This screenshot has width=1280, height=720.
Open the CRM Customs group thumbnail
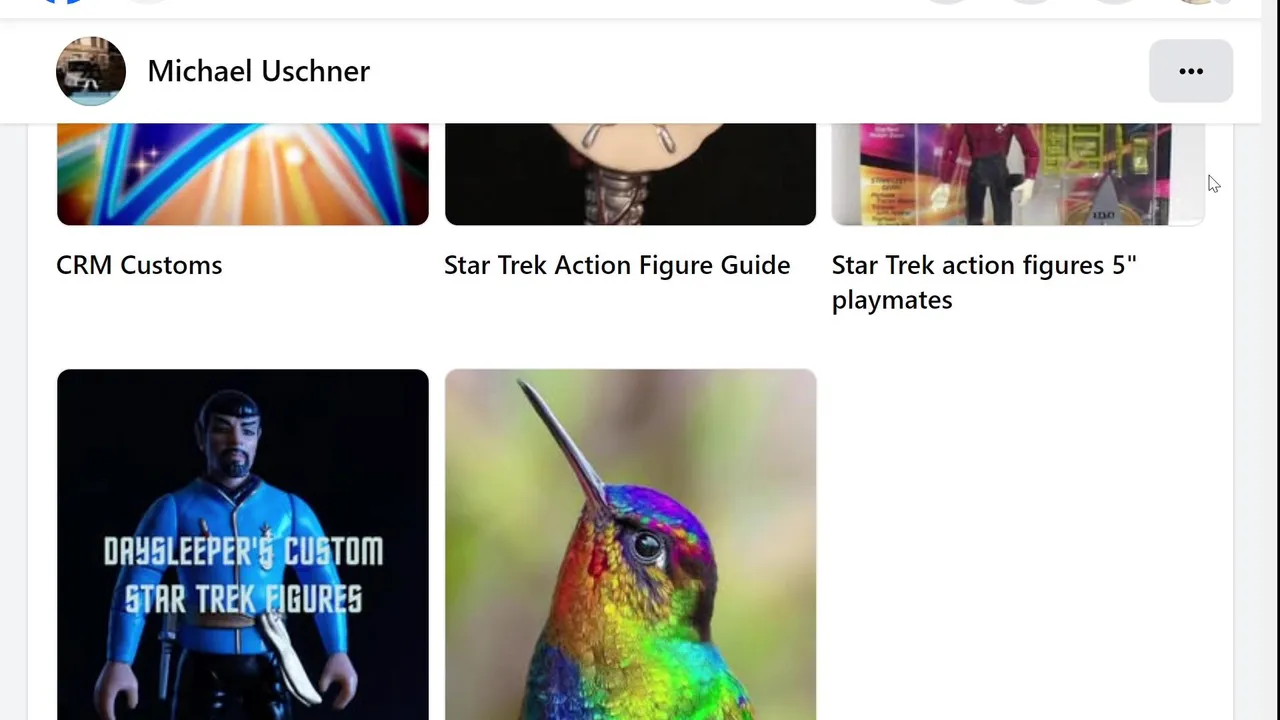click(x=243, y=174)
